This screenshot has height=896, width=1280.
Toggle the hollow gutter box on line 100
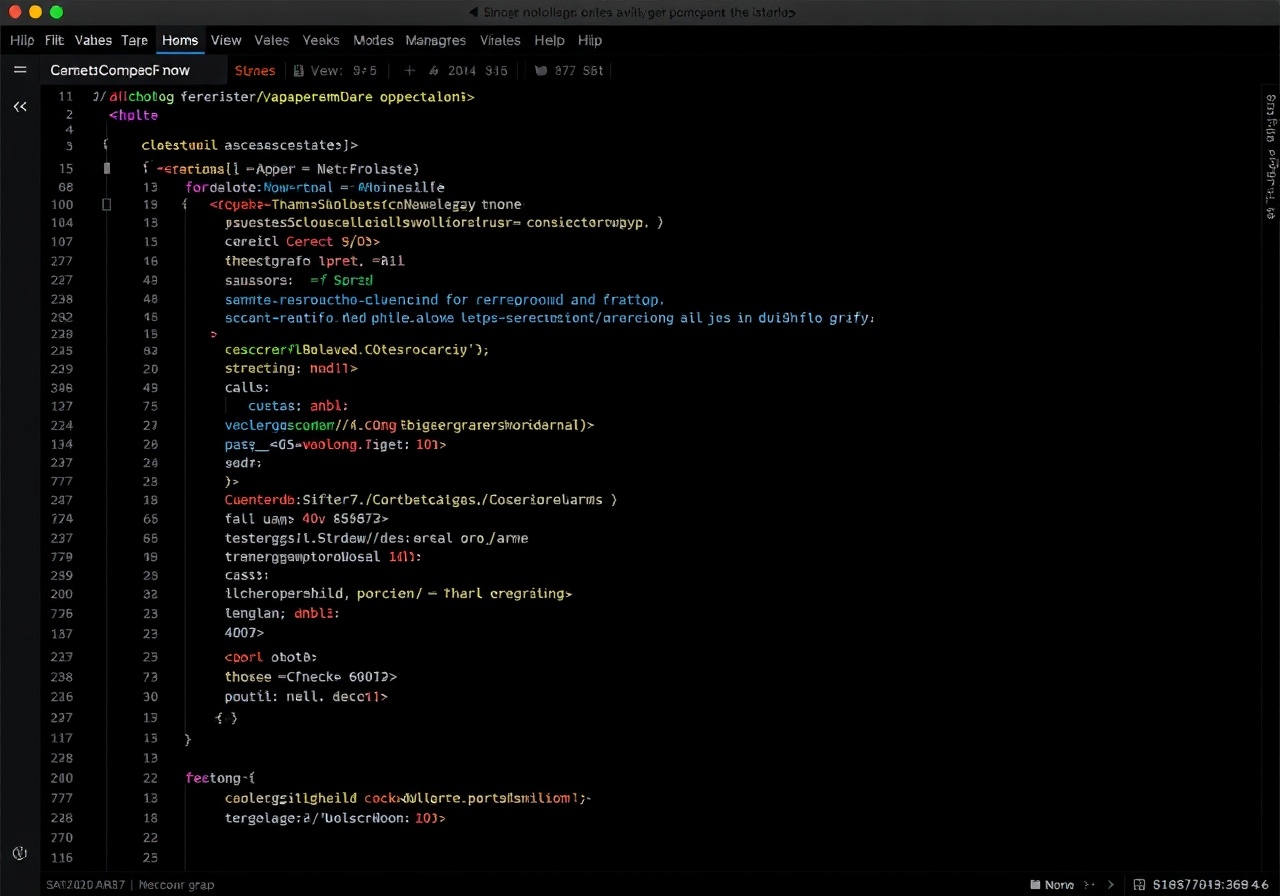[107, 204]
